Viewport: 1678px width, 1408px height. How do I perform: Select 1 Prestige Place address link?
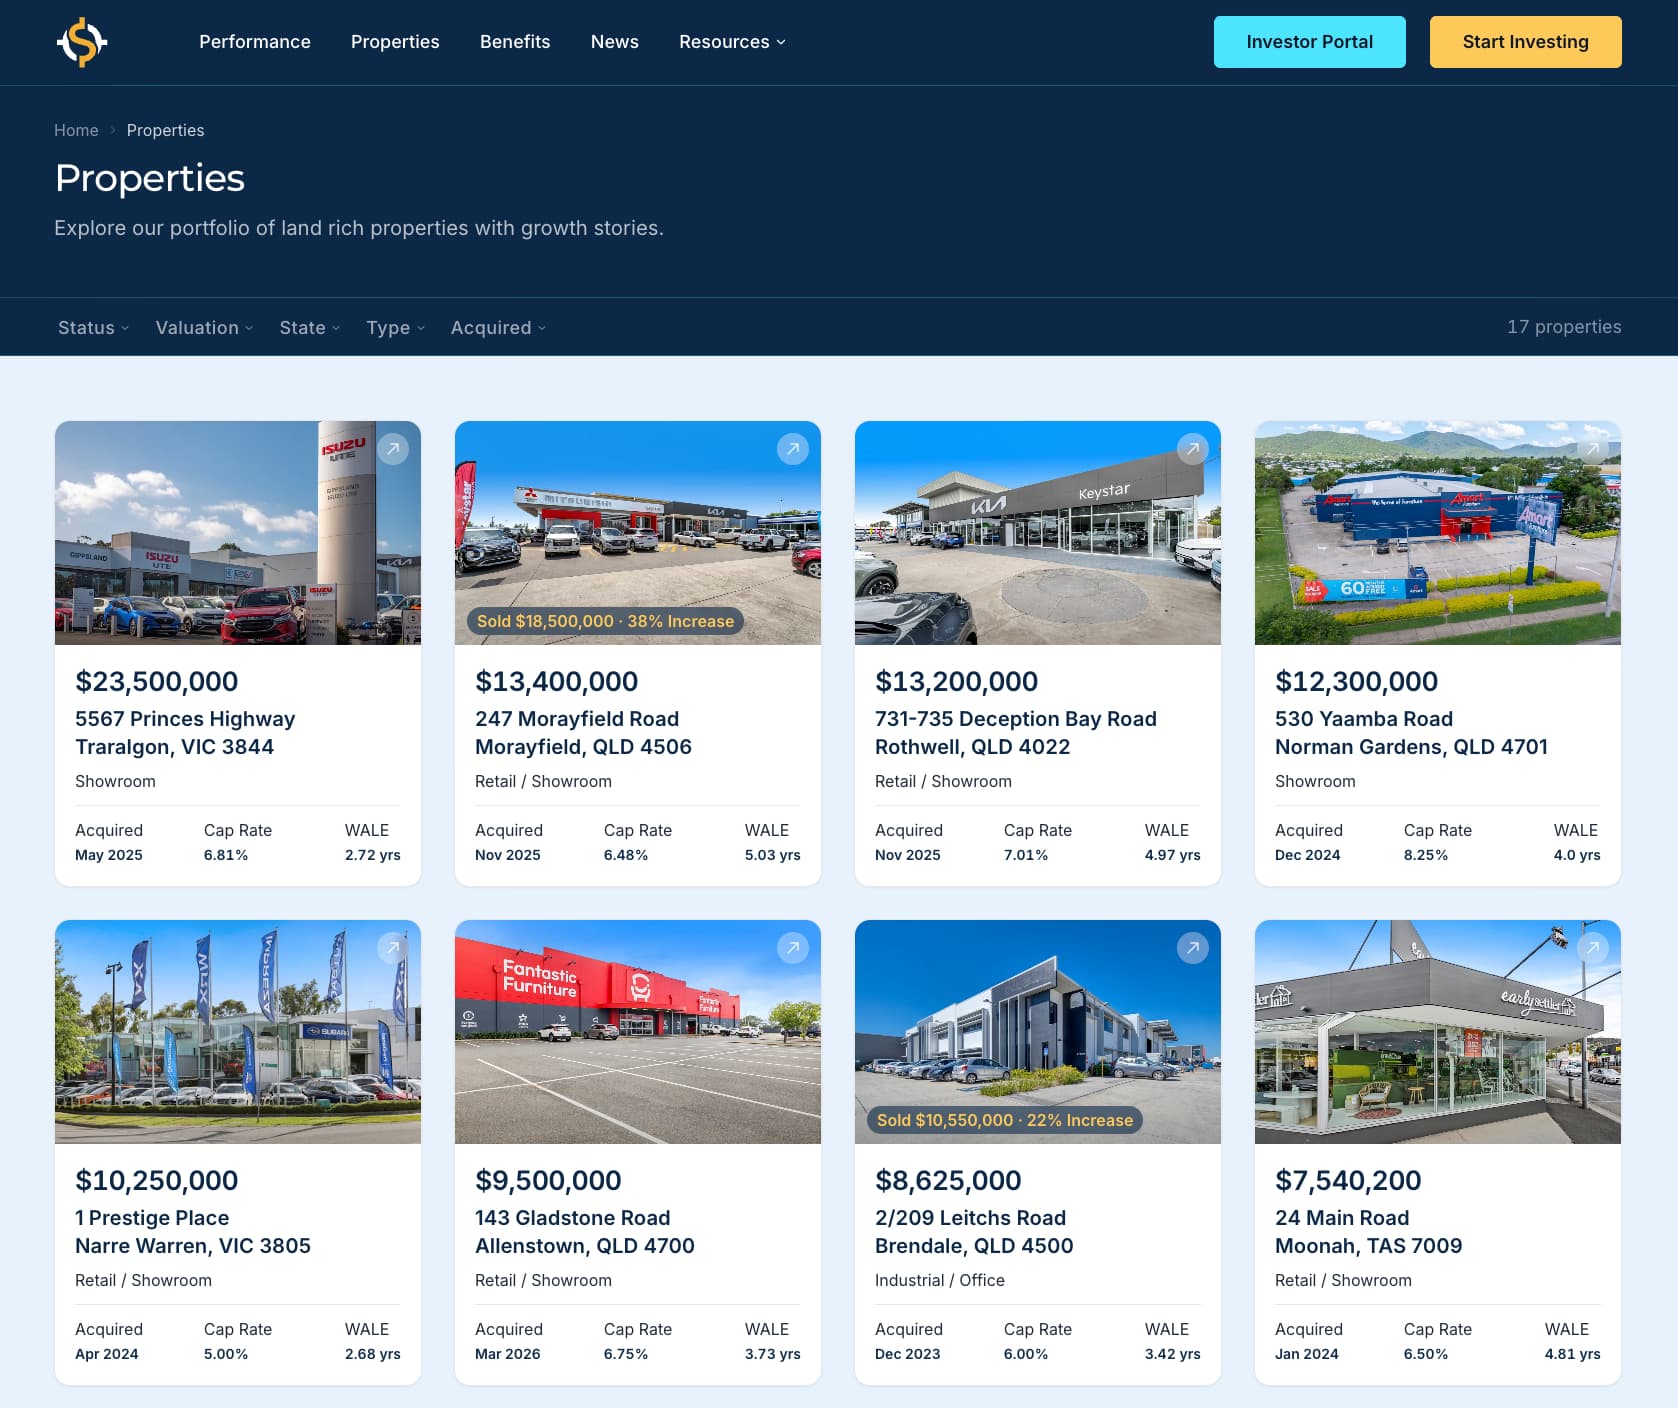[193, 1232]
